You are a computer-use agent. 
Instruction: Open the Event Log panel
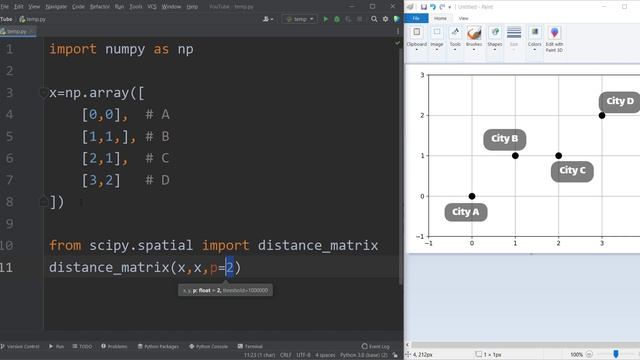coord(376,347)
